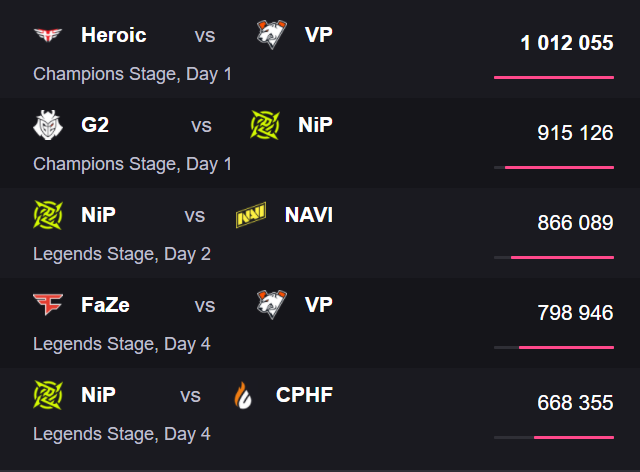640x472 pixels.
Task: Open the CPHF team name link
Action: tap(304, 395)
